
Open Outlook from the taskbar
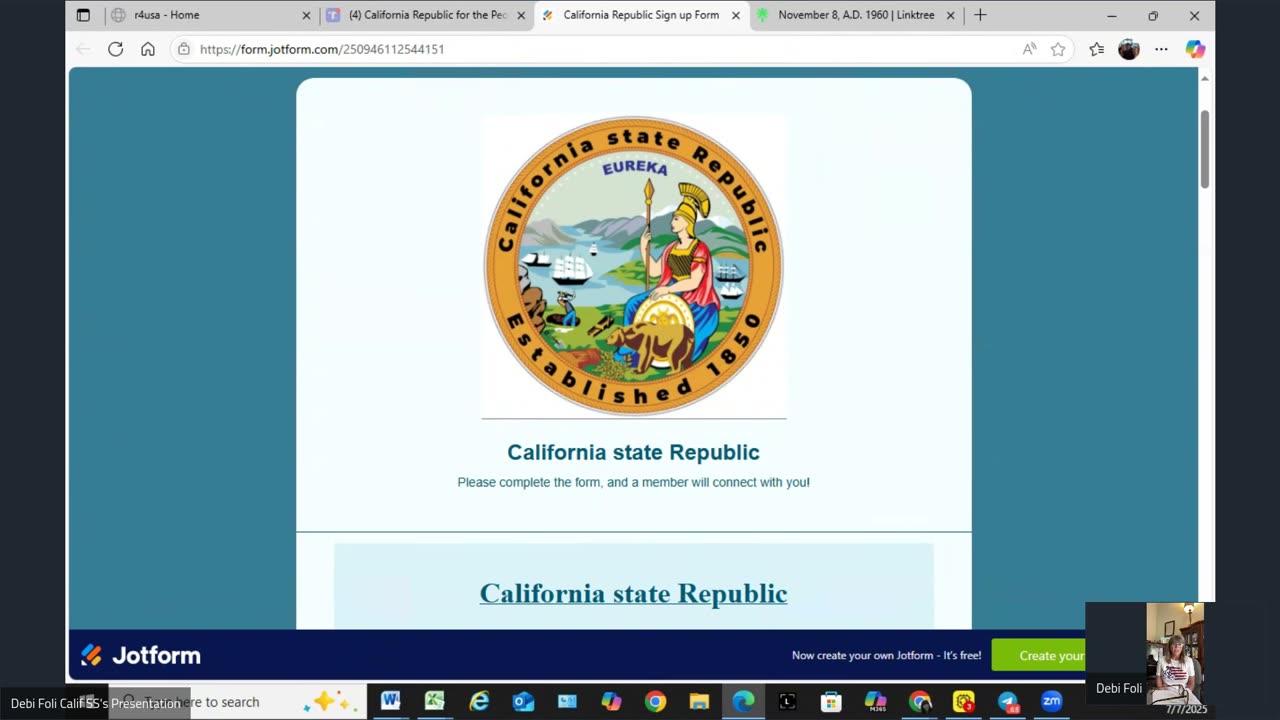[x=523, y=702]
